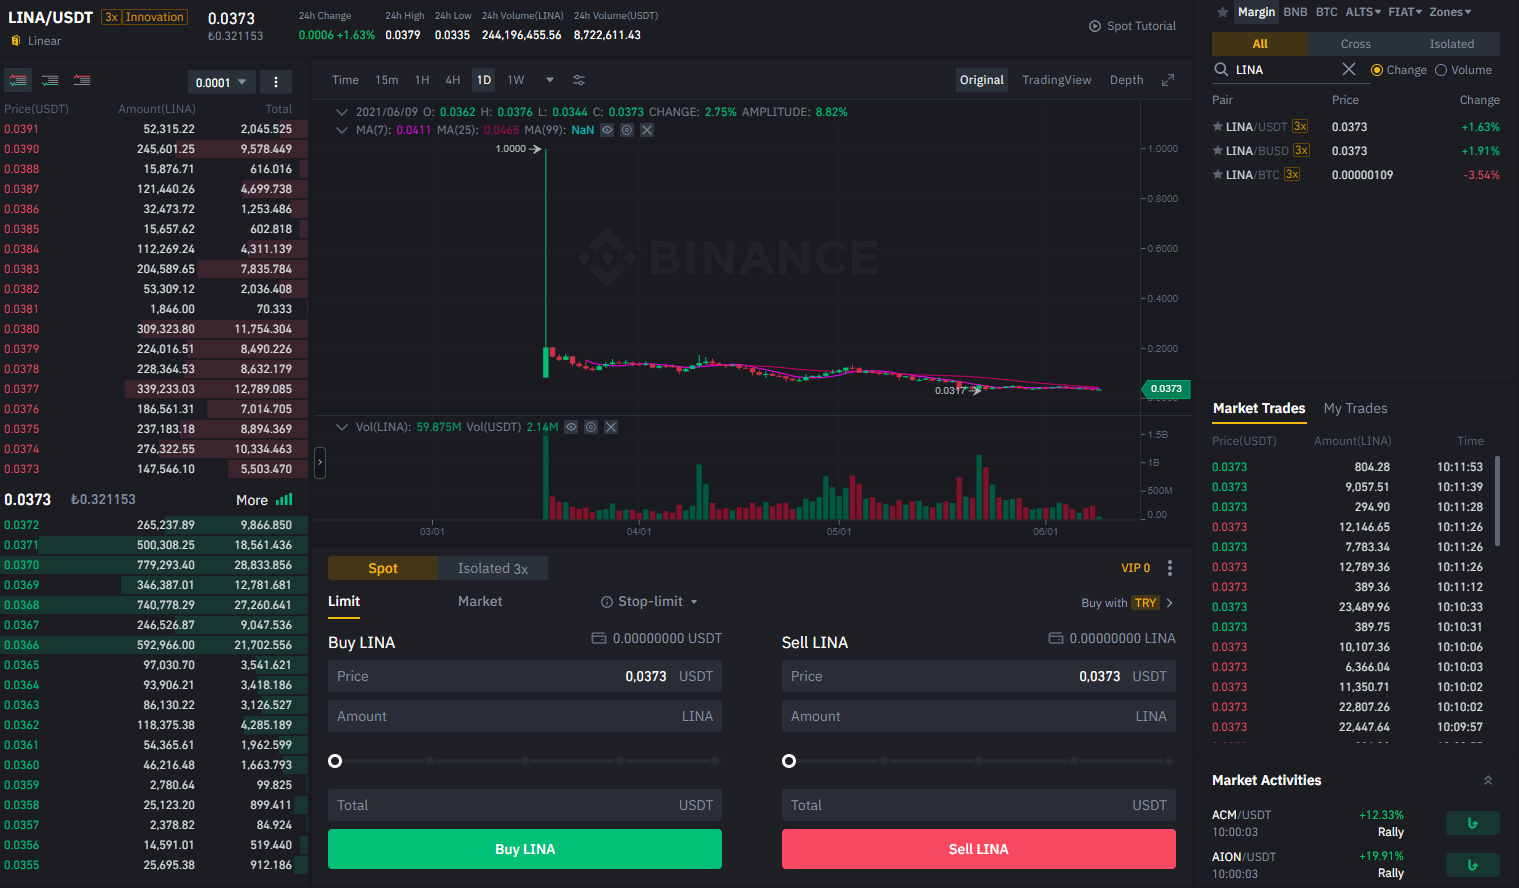Show buy orders only order book view
Screen dimensions: 1519x888
pos(50,80)
